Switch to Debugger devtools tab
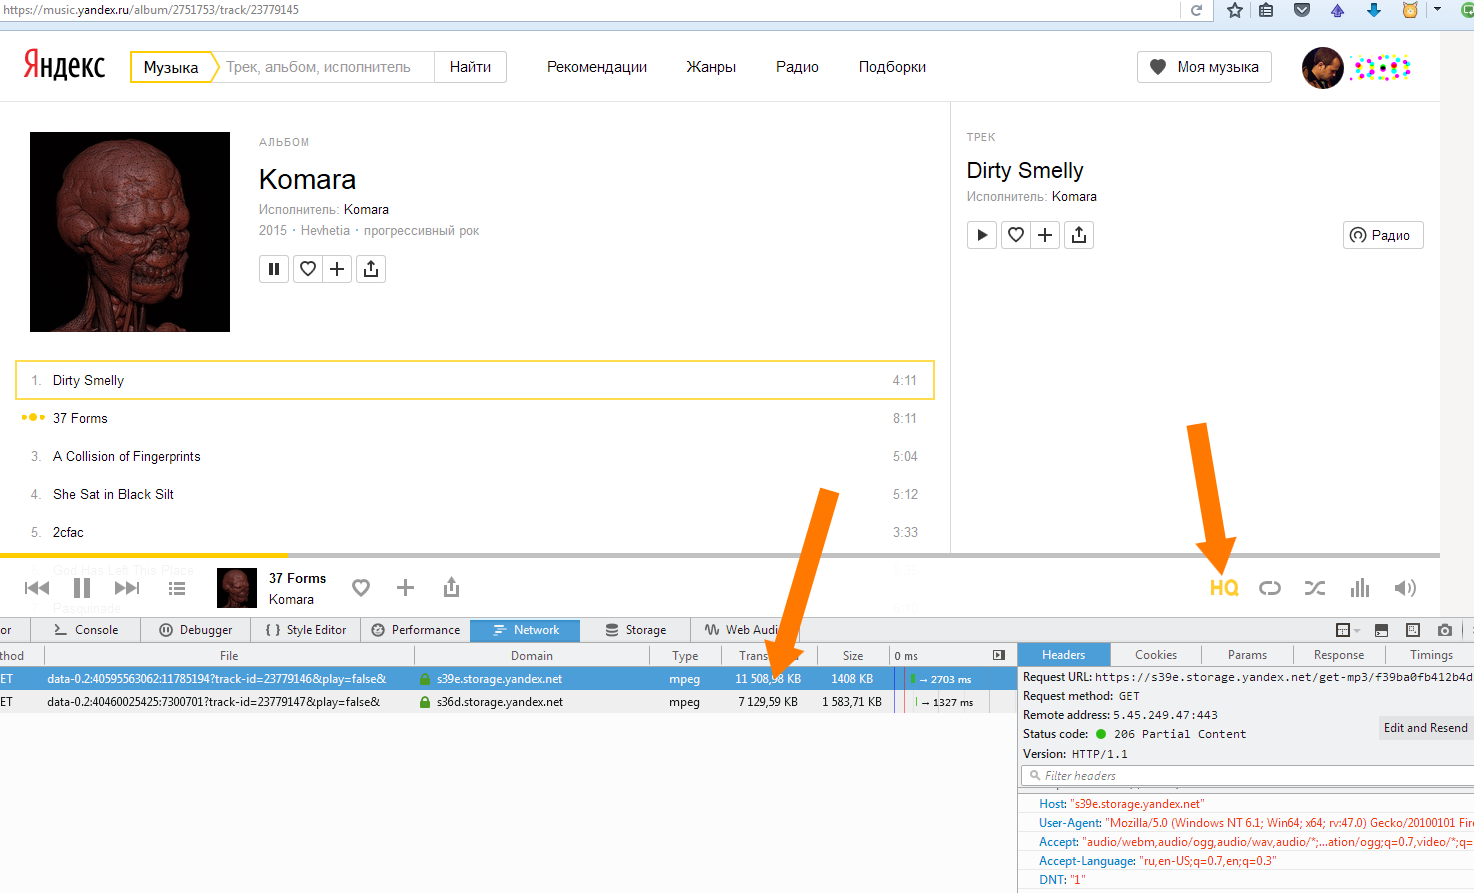 (x=196, y=630)
